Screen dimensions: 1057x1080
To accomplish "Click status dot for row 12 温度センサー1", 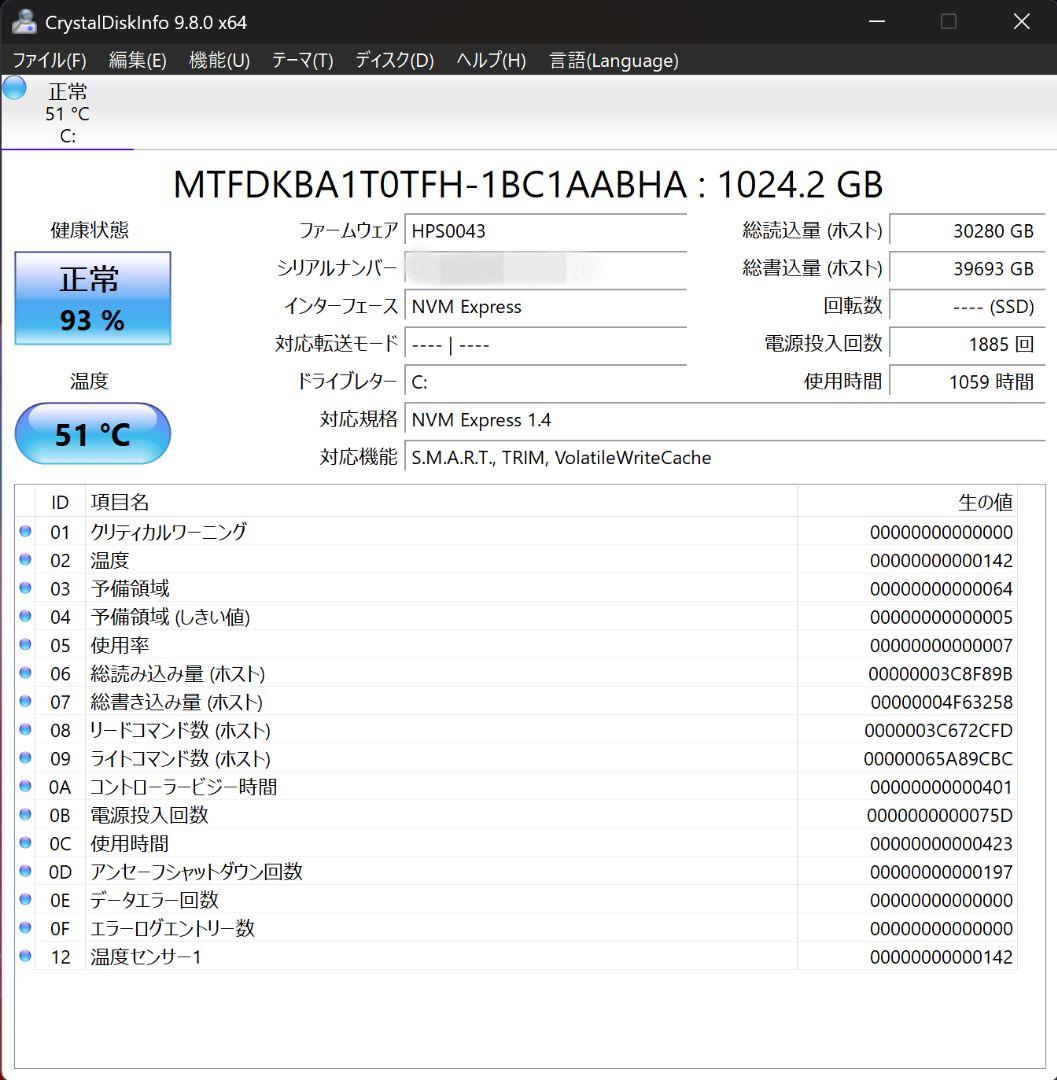I will coord(25,956).
